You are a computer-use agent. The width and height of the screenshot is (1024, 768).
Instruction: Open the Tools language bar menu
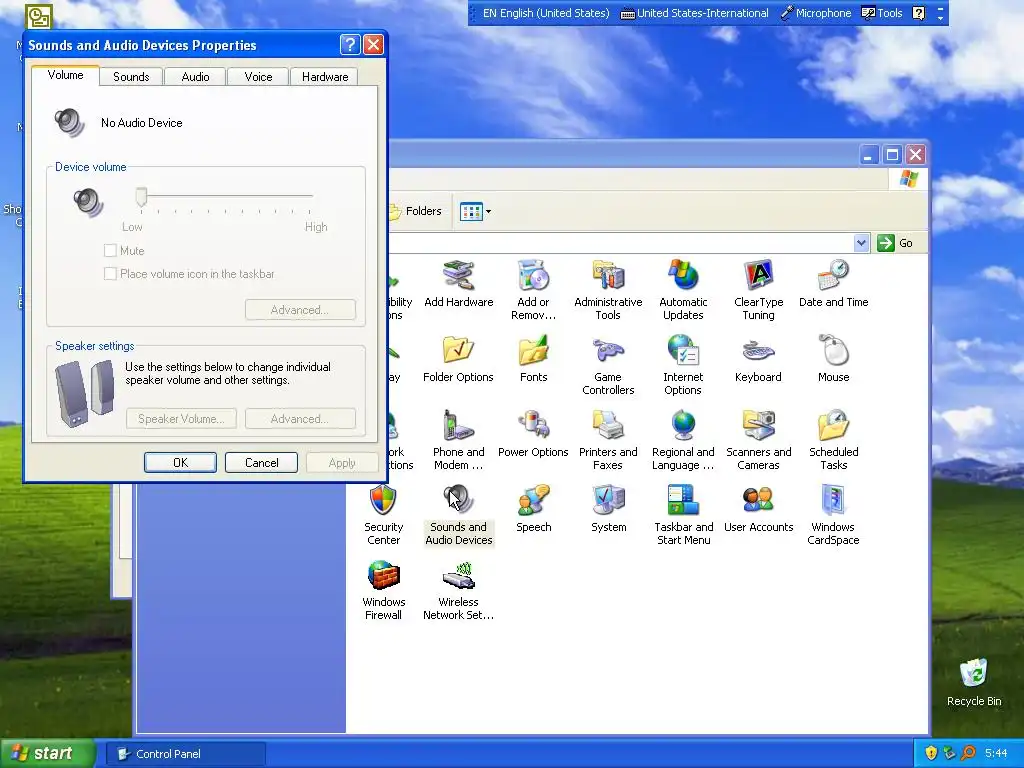[882, 13]
